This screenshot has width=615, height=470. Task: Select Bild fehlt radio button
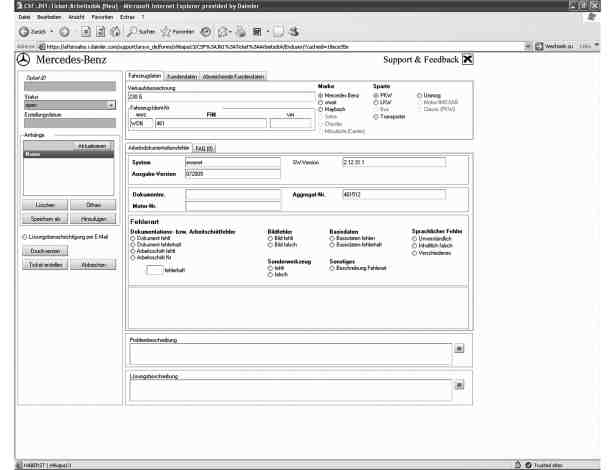tap(270, 238)
